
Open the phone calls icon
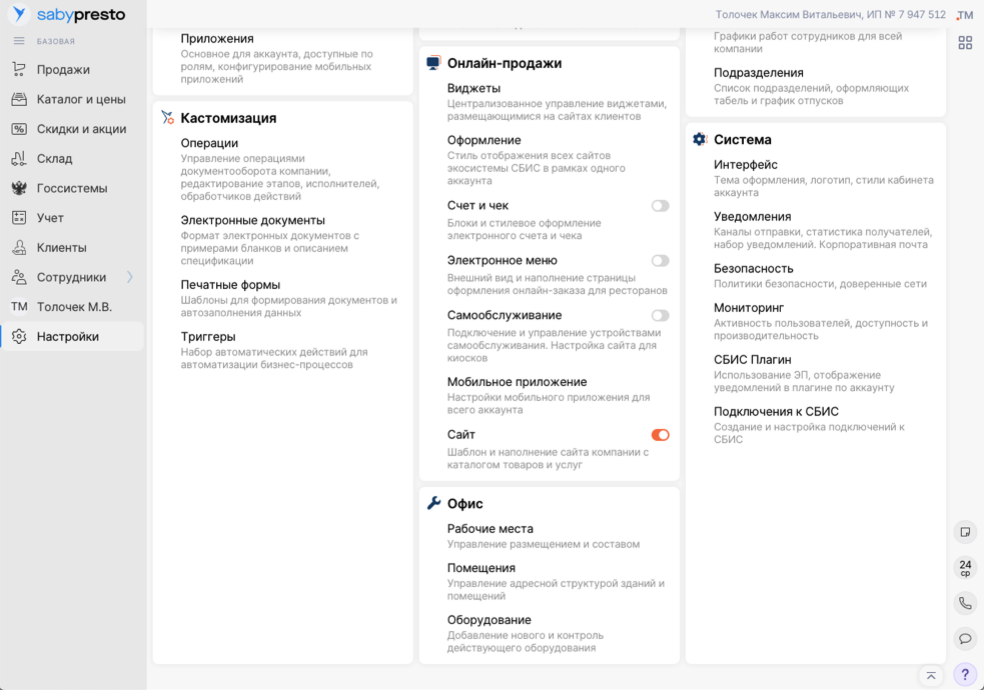pyautogui.click(x=965, y=603)
